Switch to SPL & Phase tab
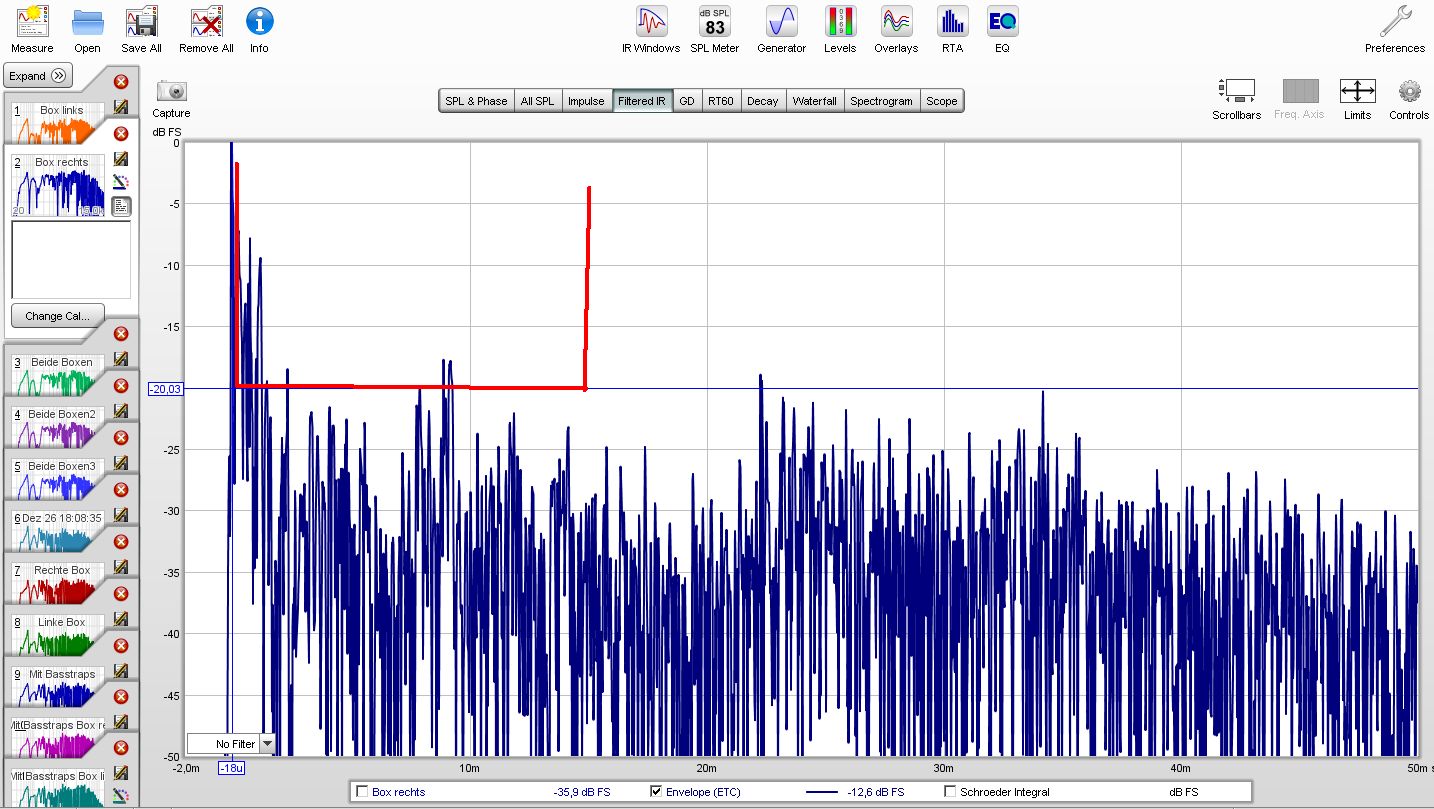The width and height of the screenshot is (1434, 809). pyautogui.click(x=476, y=101)
